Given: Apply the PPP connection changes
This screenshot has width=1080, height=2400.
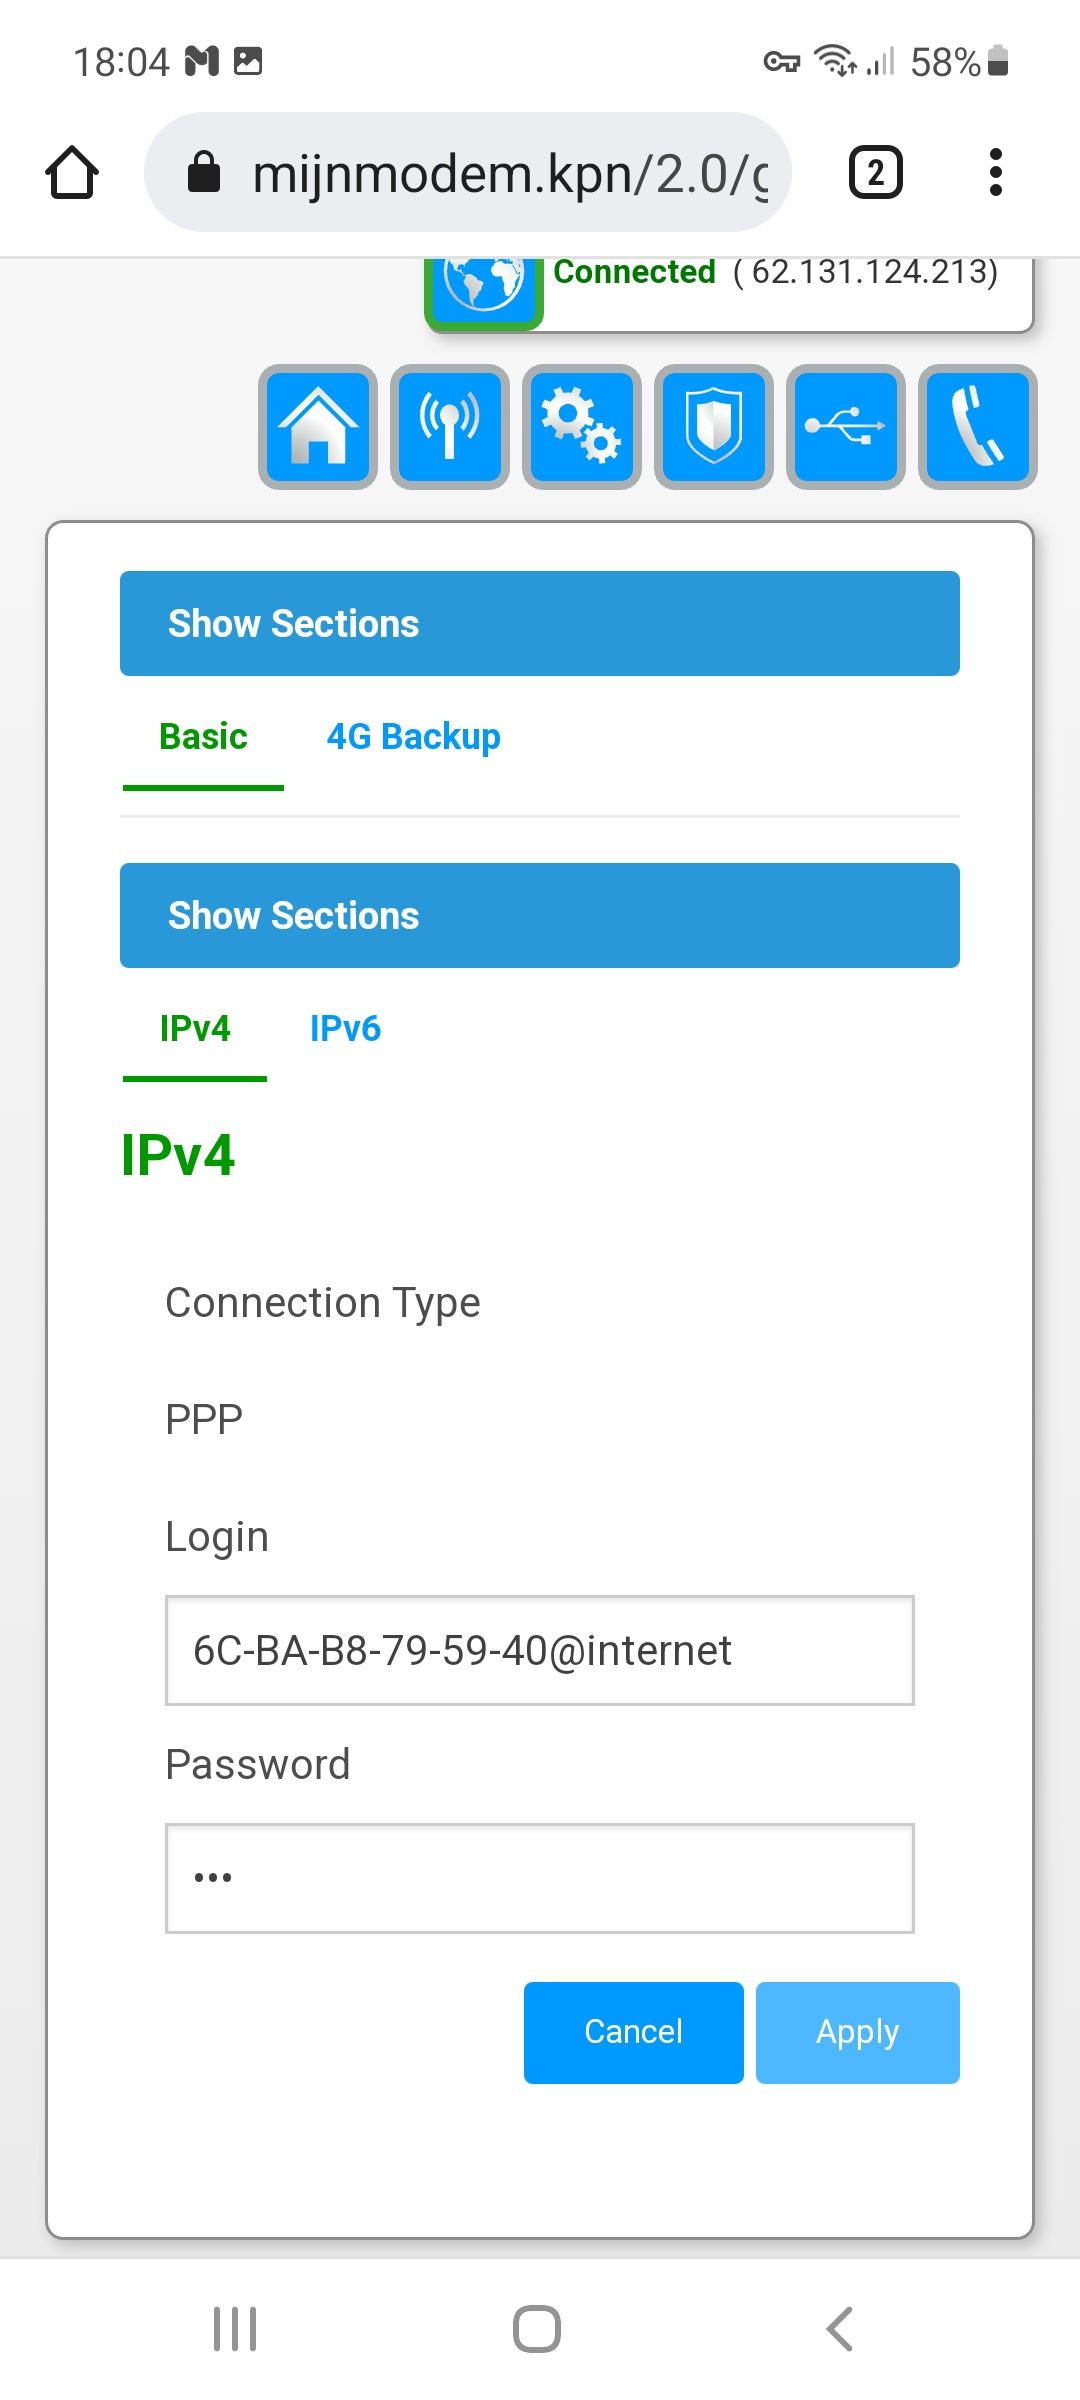Looking at the screenshot, I should (857, 2032).
